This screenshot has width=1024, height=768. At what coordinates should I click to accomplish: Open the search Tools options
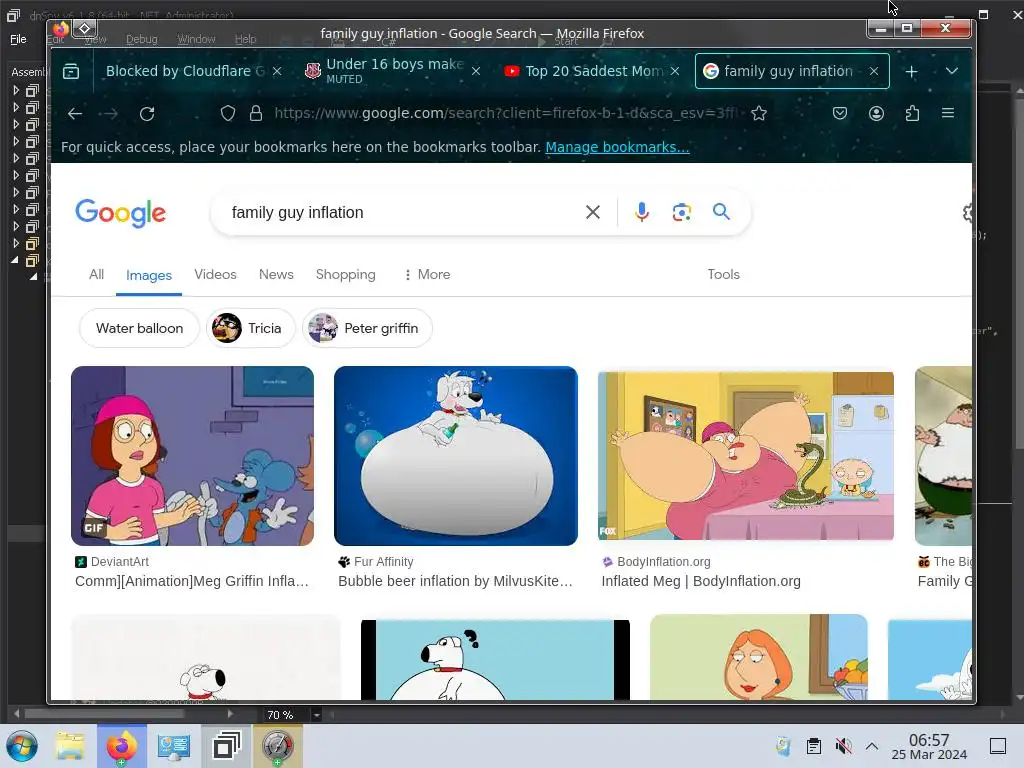click(x=724, y=275)
